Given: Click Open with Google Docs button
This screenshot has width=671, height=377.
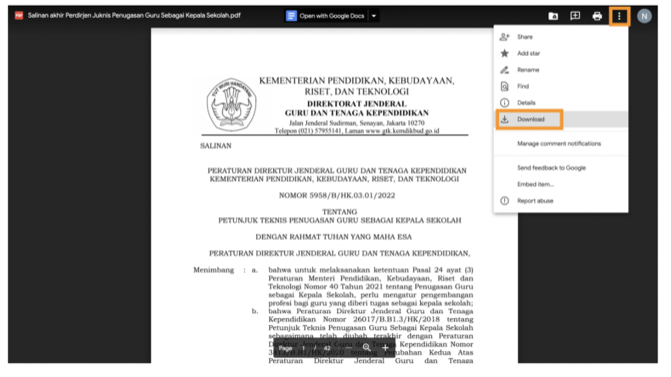Looking at the screenshot, I should tap(325, 16).
